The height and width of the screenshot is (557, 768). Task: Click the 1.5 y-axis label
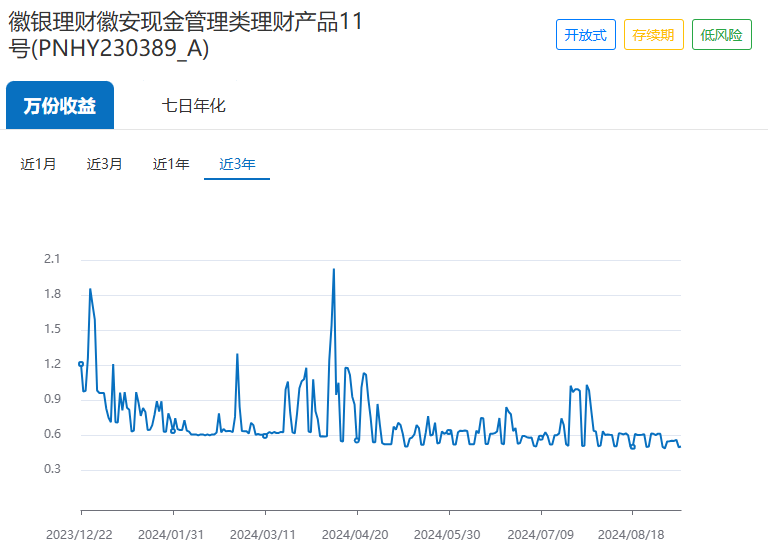pos(52,329)
